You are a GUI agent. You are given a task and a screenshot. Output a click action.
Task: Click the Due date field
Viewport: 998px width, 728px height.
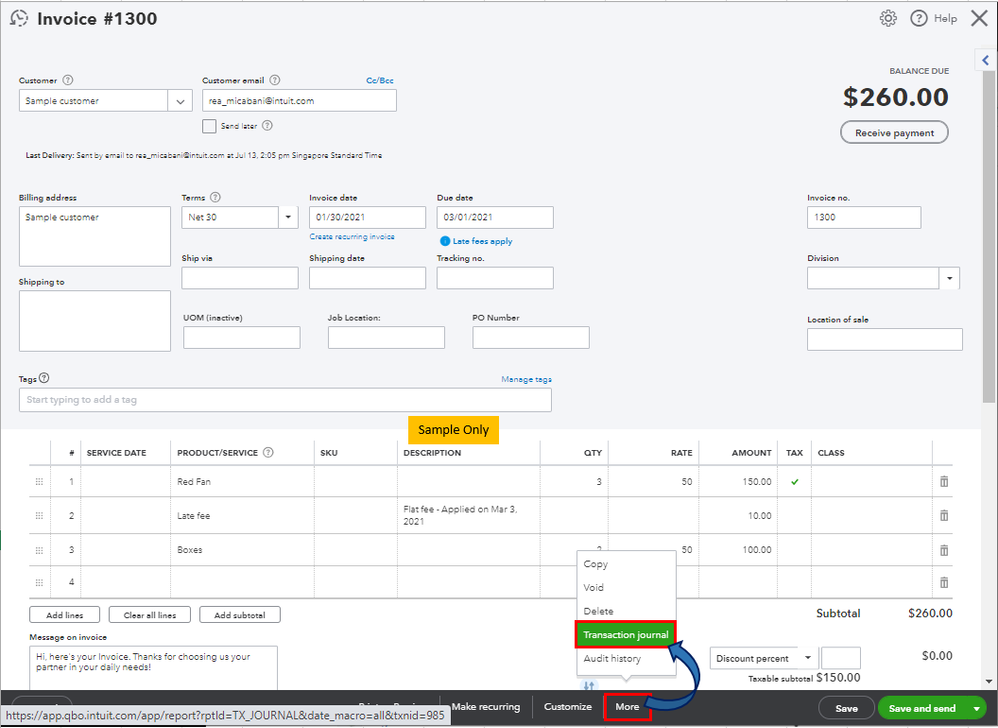(x=495, y=217)
